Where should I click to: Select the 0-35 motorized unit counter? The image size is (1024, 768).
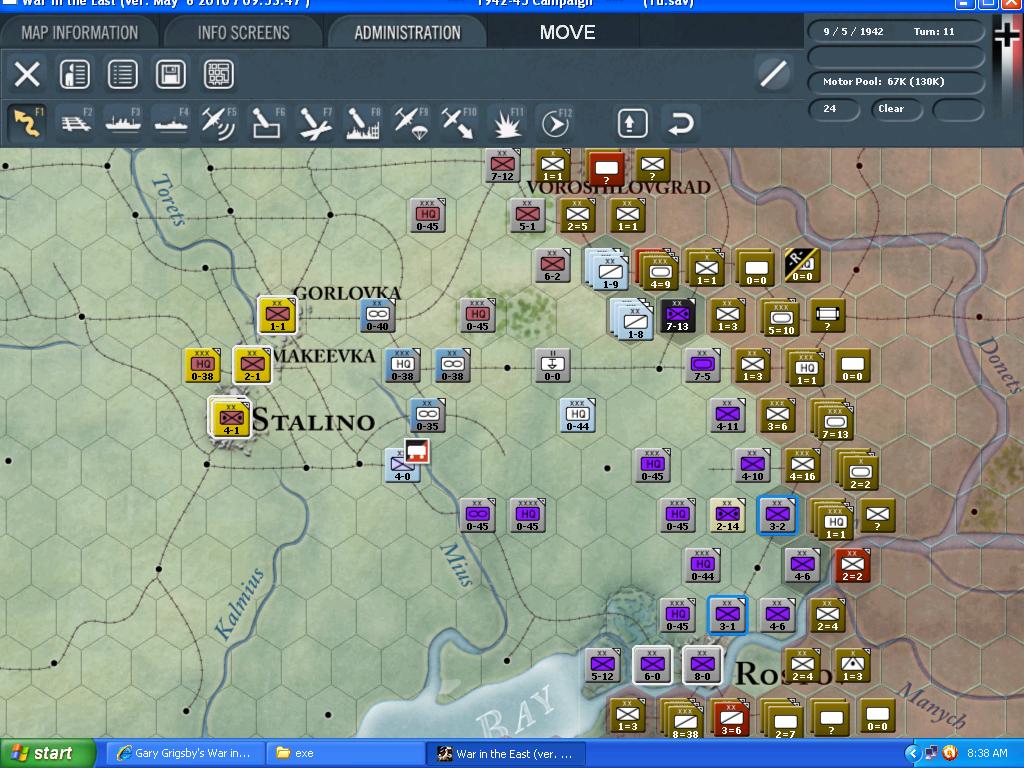tap(427, 415)
